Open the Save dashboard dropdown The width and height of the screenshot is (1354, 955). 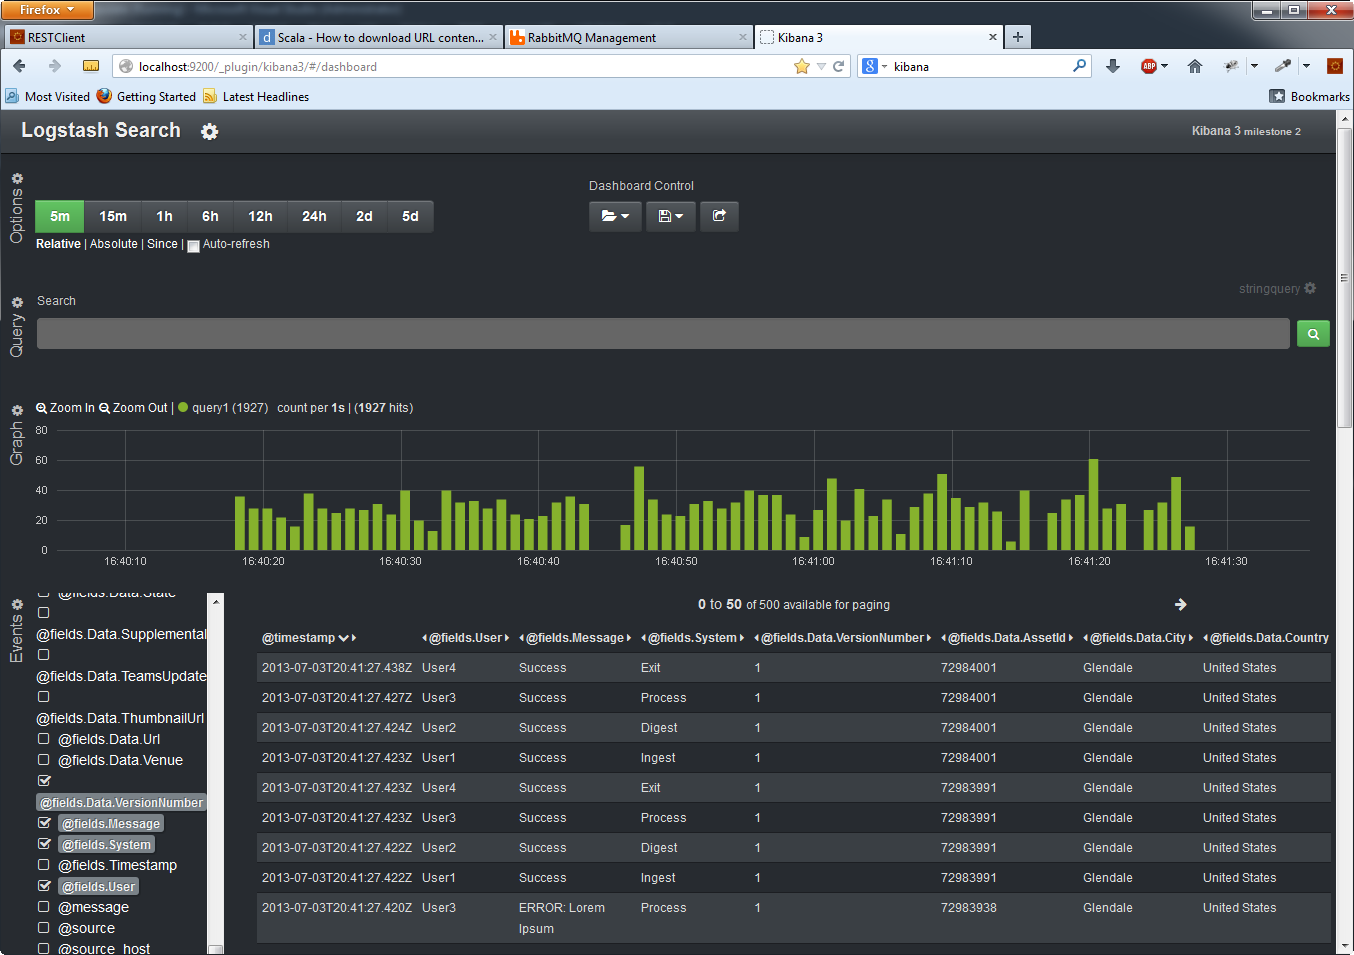tap(671, 216)
